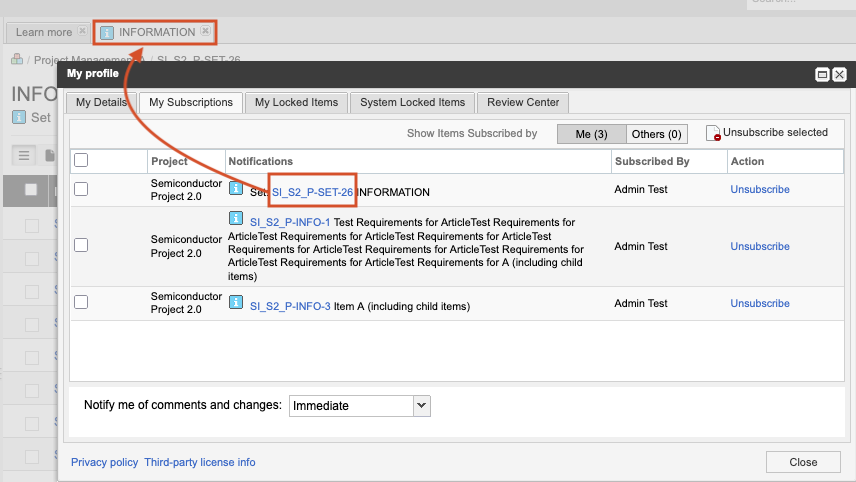Click the Unsubscribe selected button
Screen dimensions: 856x482
pos(767,133)
